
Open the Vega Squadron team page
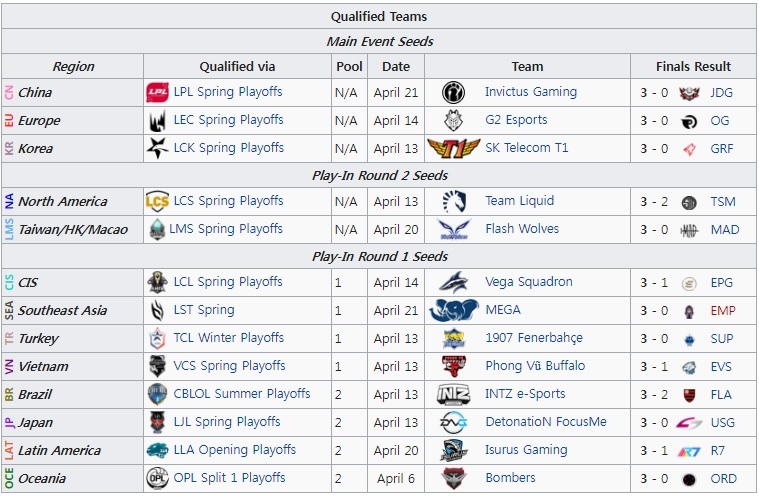(528, 282)
